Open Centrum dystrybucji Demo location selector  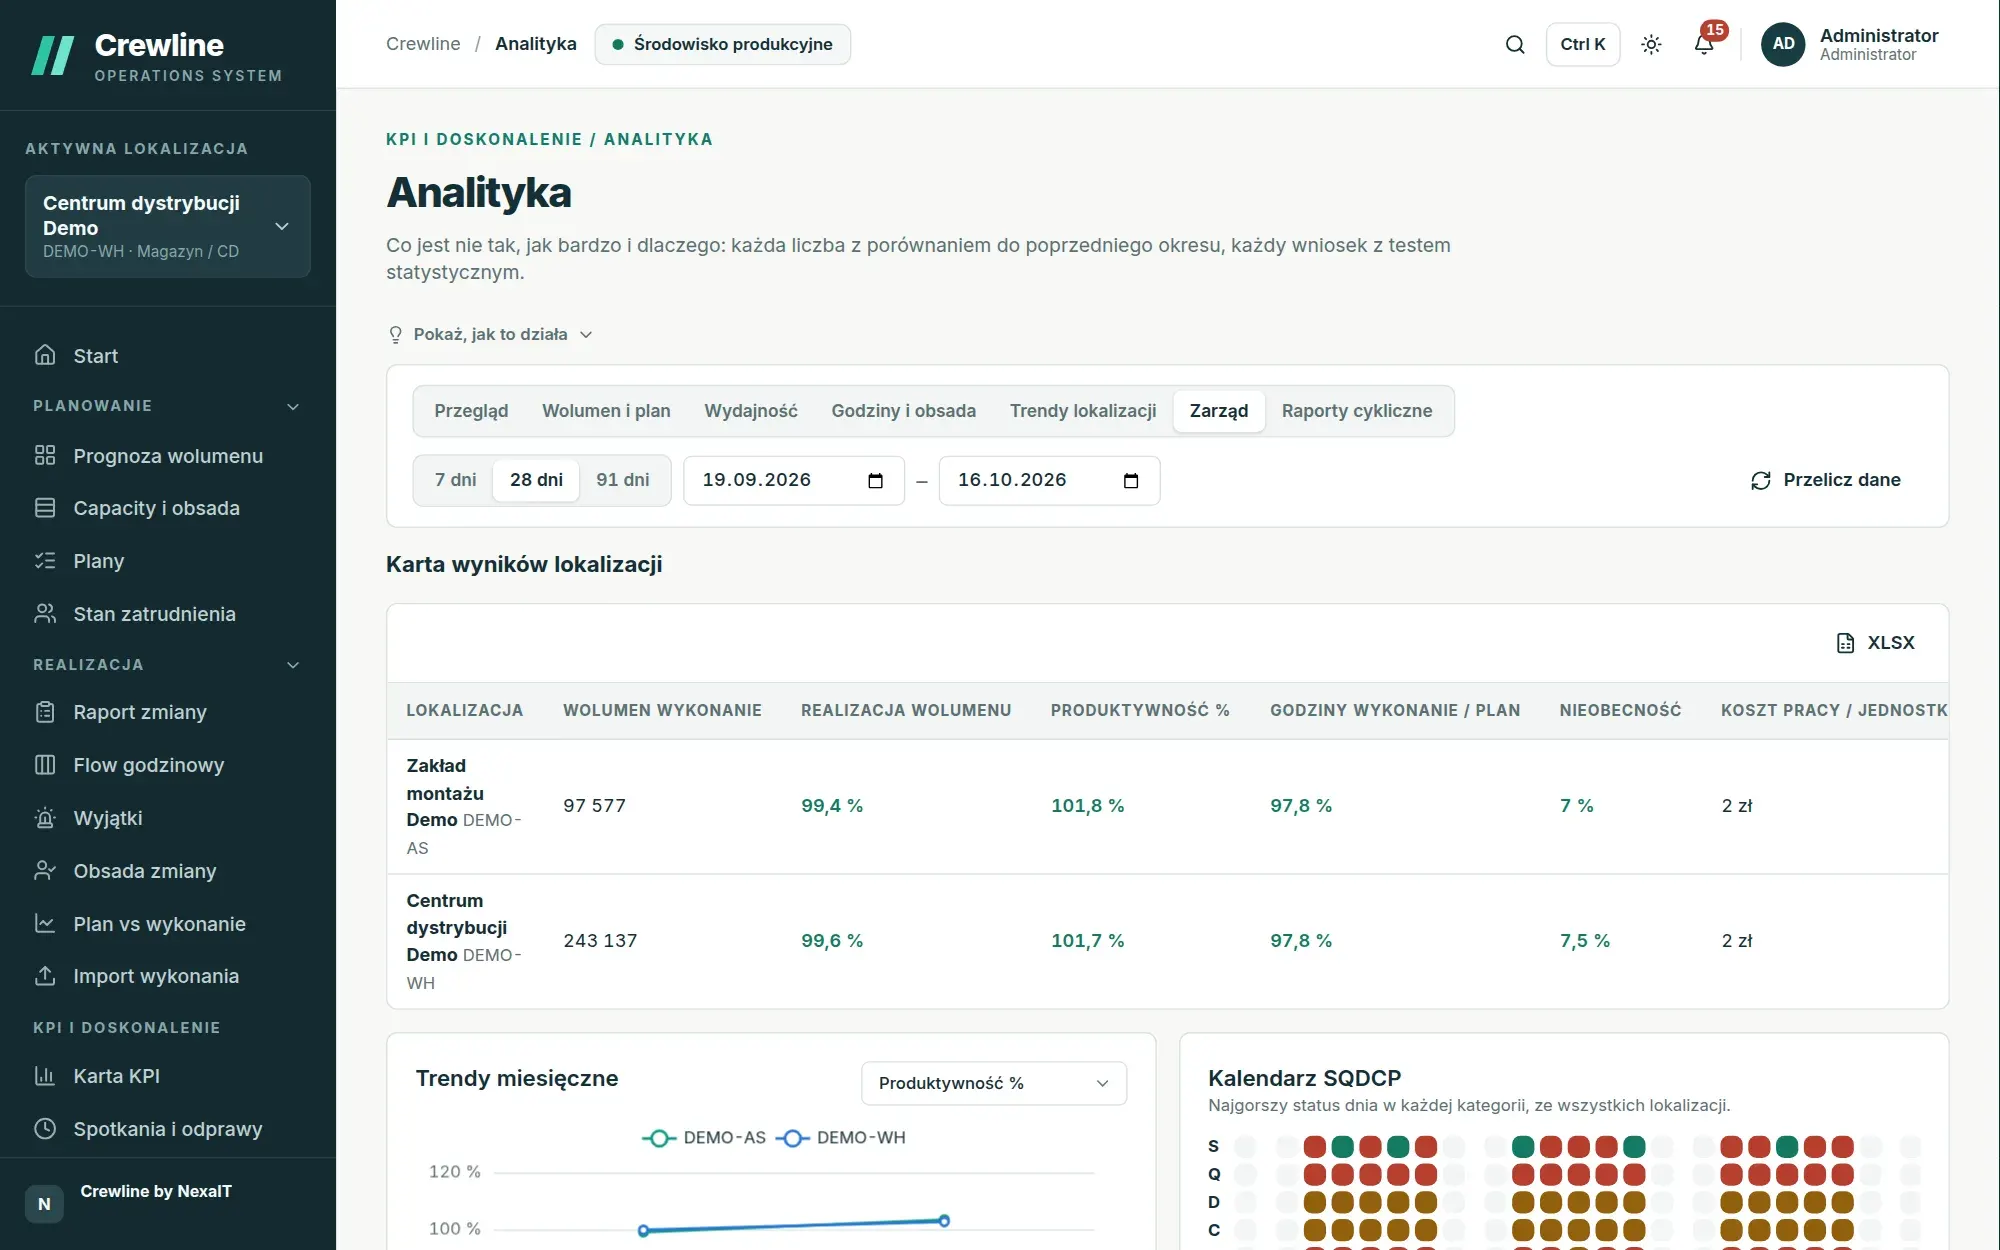pyautogui.click(x=168, y=227)
